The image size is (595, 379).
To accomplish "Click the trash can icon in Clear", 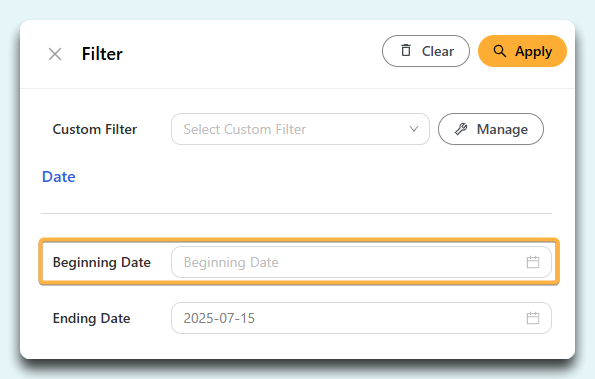I will (406, 50).
